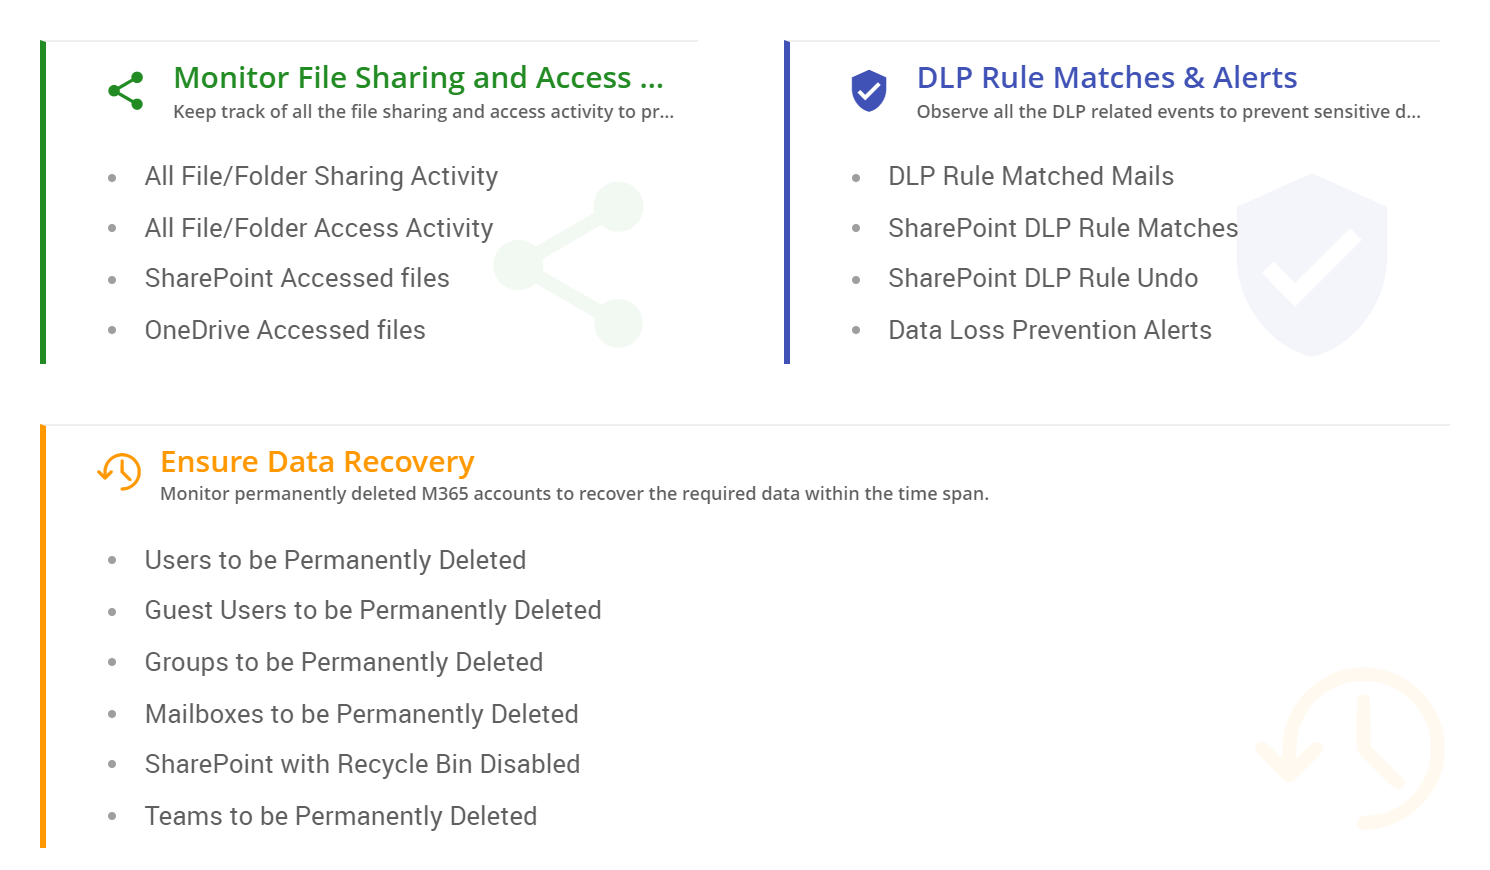1490x870 pixels.
Task: Open SharePoint Accessed files report
Action: pyautogui.click(x=297, y=279)
